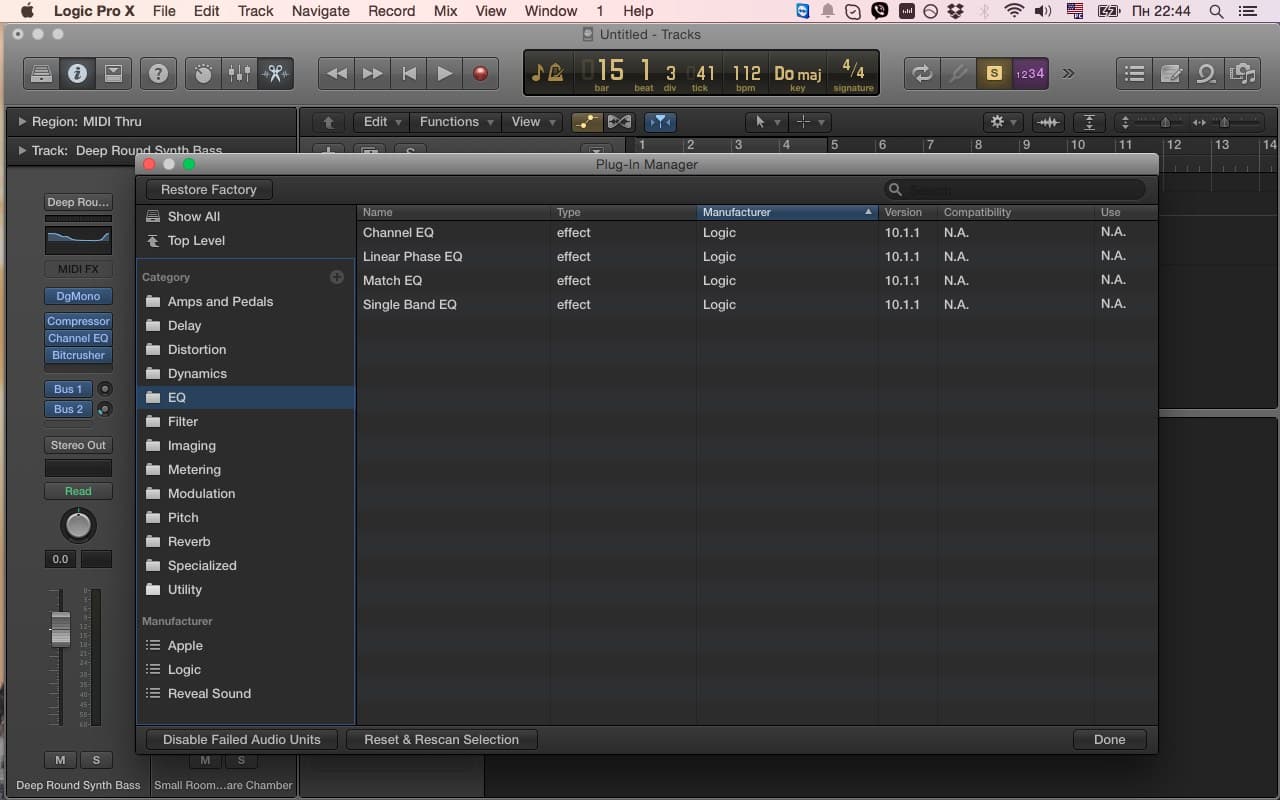
Task: Click the Rewind transport button
Action: point(337,73)
